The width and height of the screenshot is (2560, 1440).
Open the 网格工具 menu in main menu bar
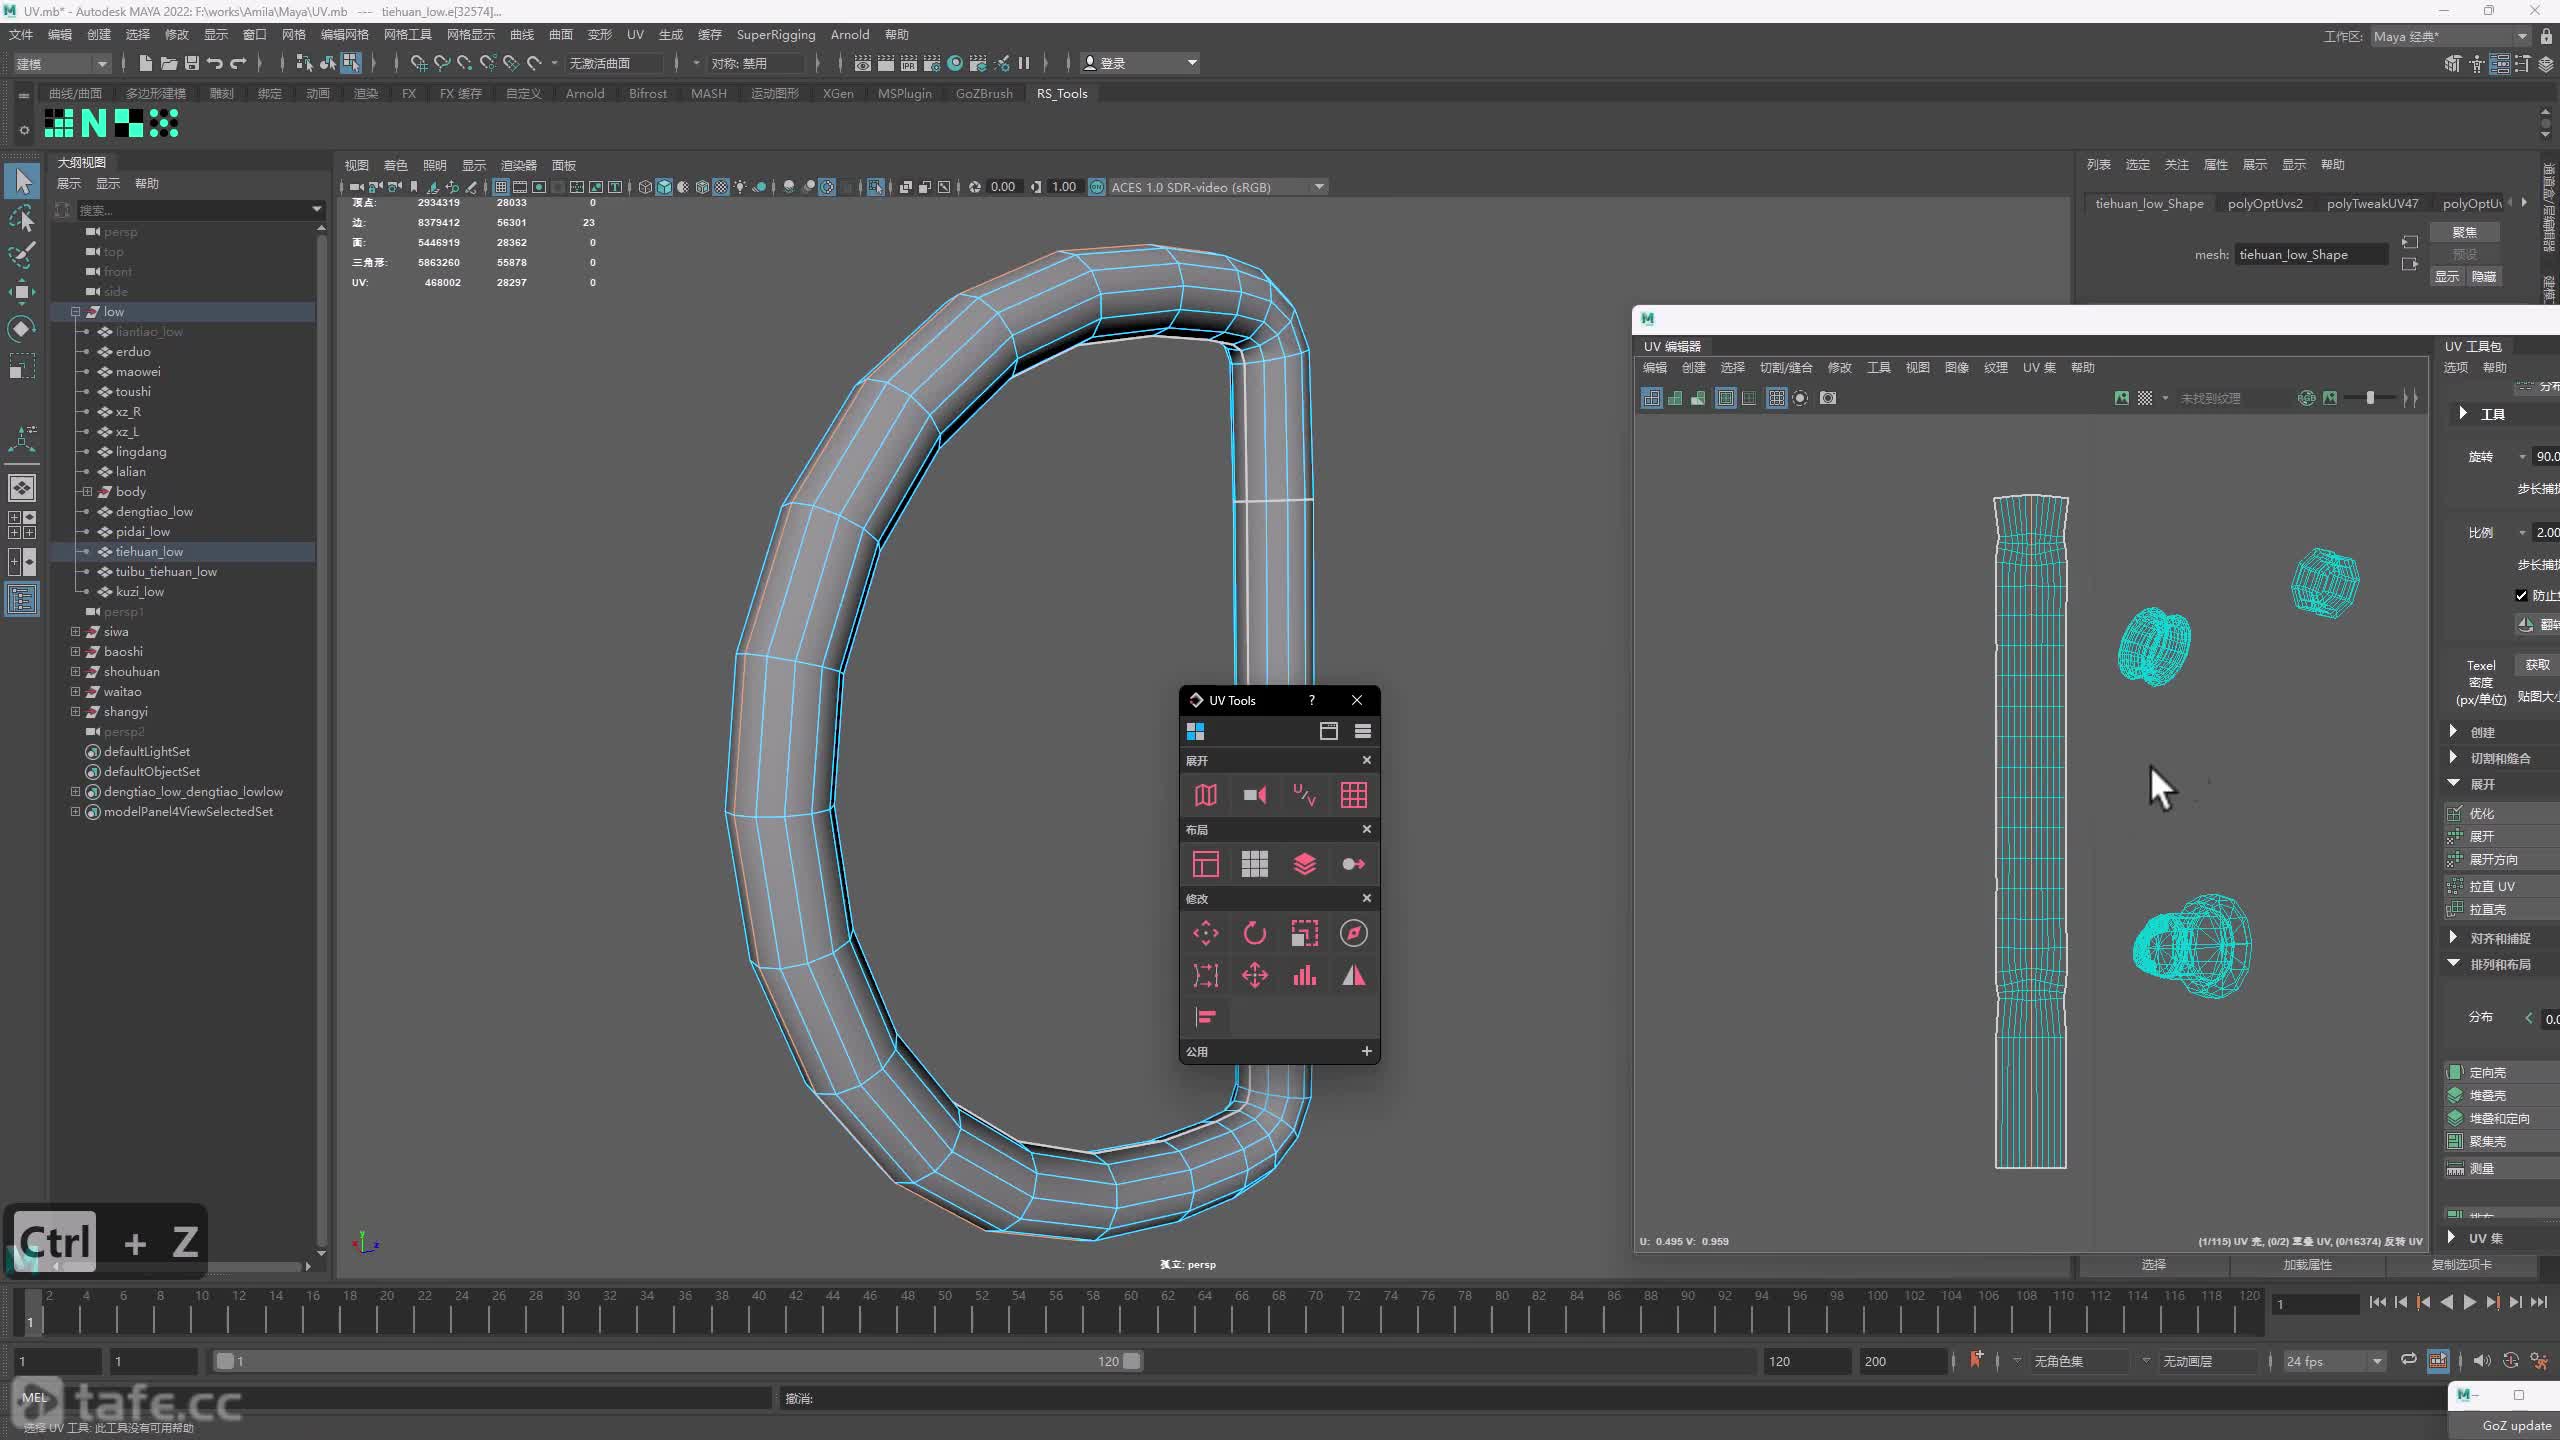pyautogui.click(x=408, y=35)
